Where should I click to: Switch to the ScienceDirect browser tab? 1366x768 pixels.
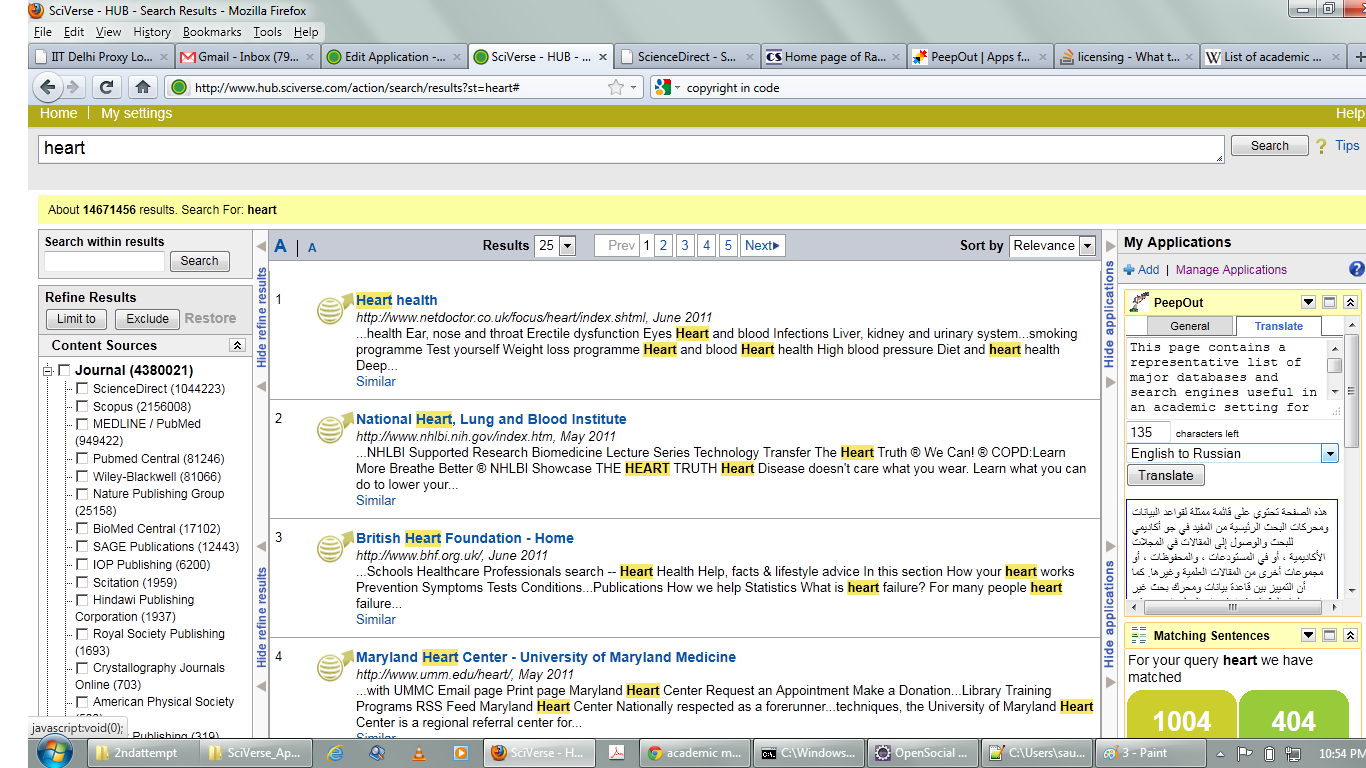pyautogui.click(x=686, y=57)
